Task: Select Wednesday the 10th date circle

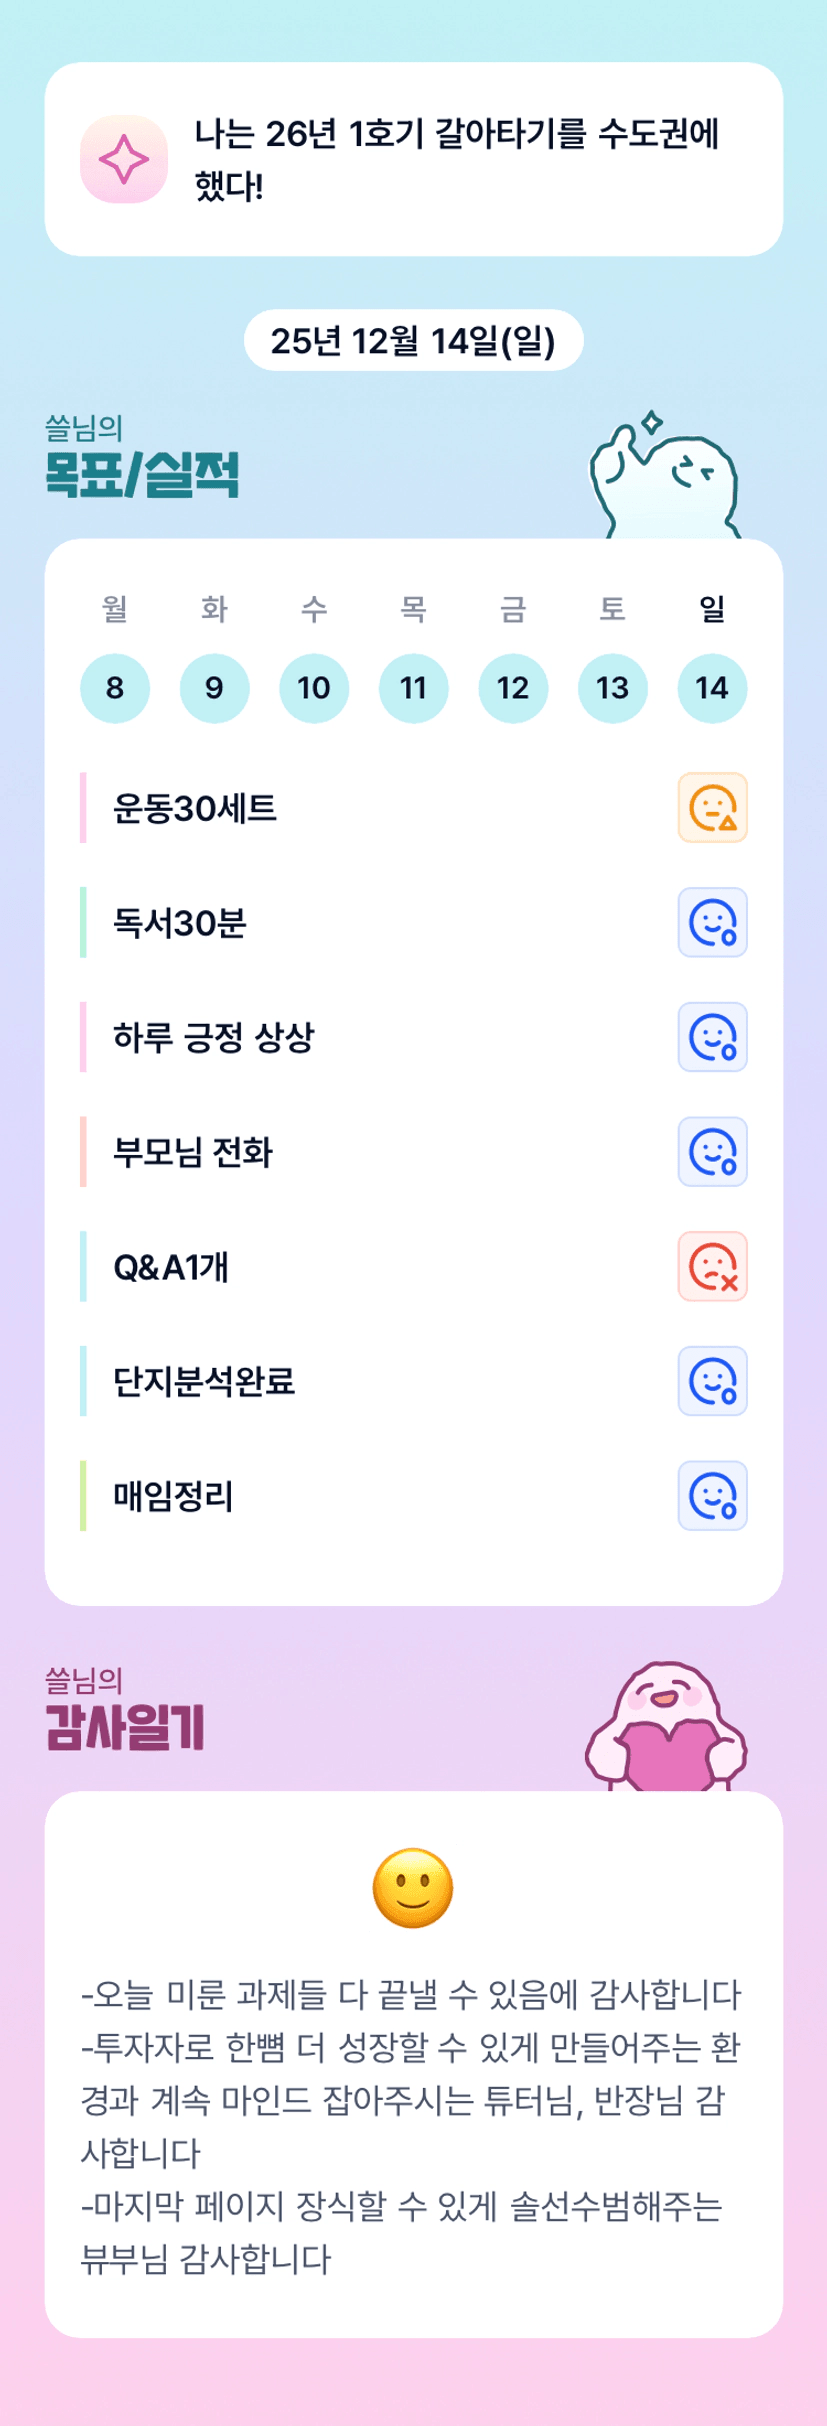Action: click(314, 688)
